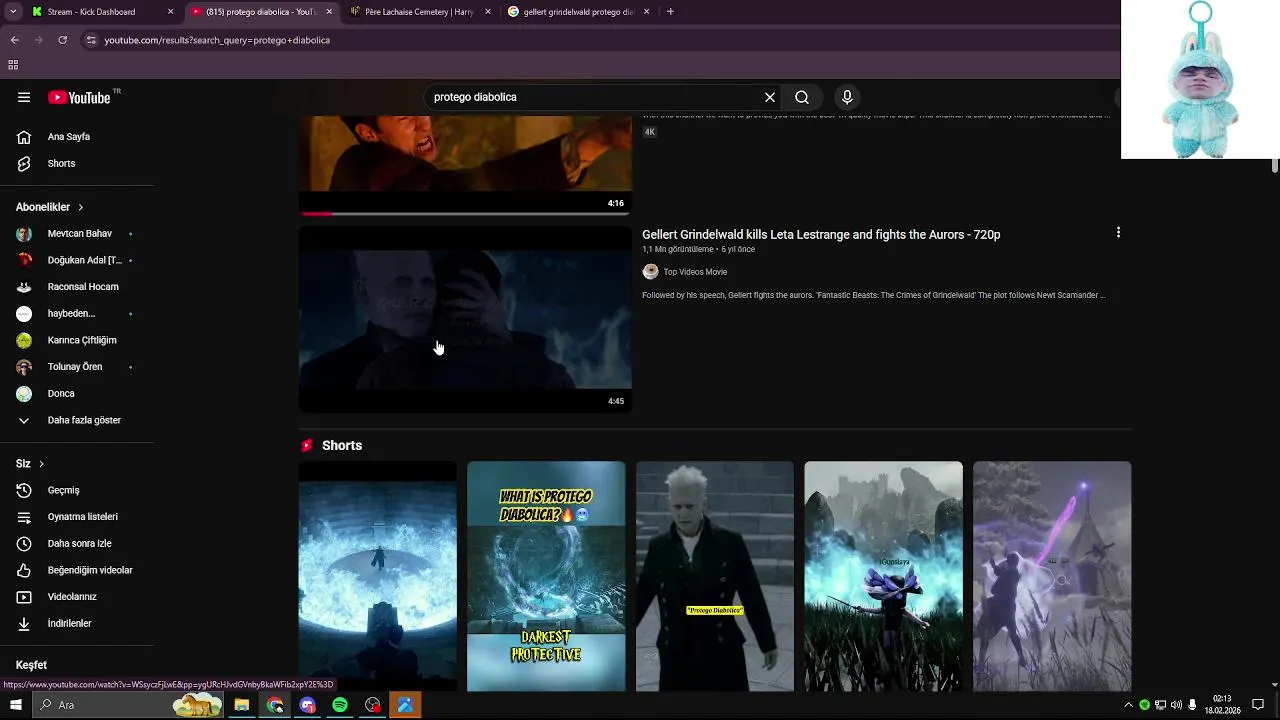Close the Père Lachaise Cemetery tab
Viewport: 1280px width, 720px height.
[488, 12]
